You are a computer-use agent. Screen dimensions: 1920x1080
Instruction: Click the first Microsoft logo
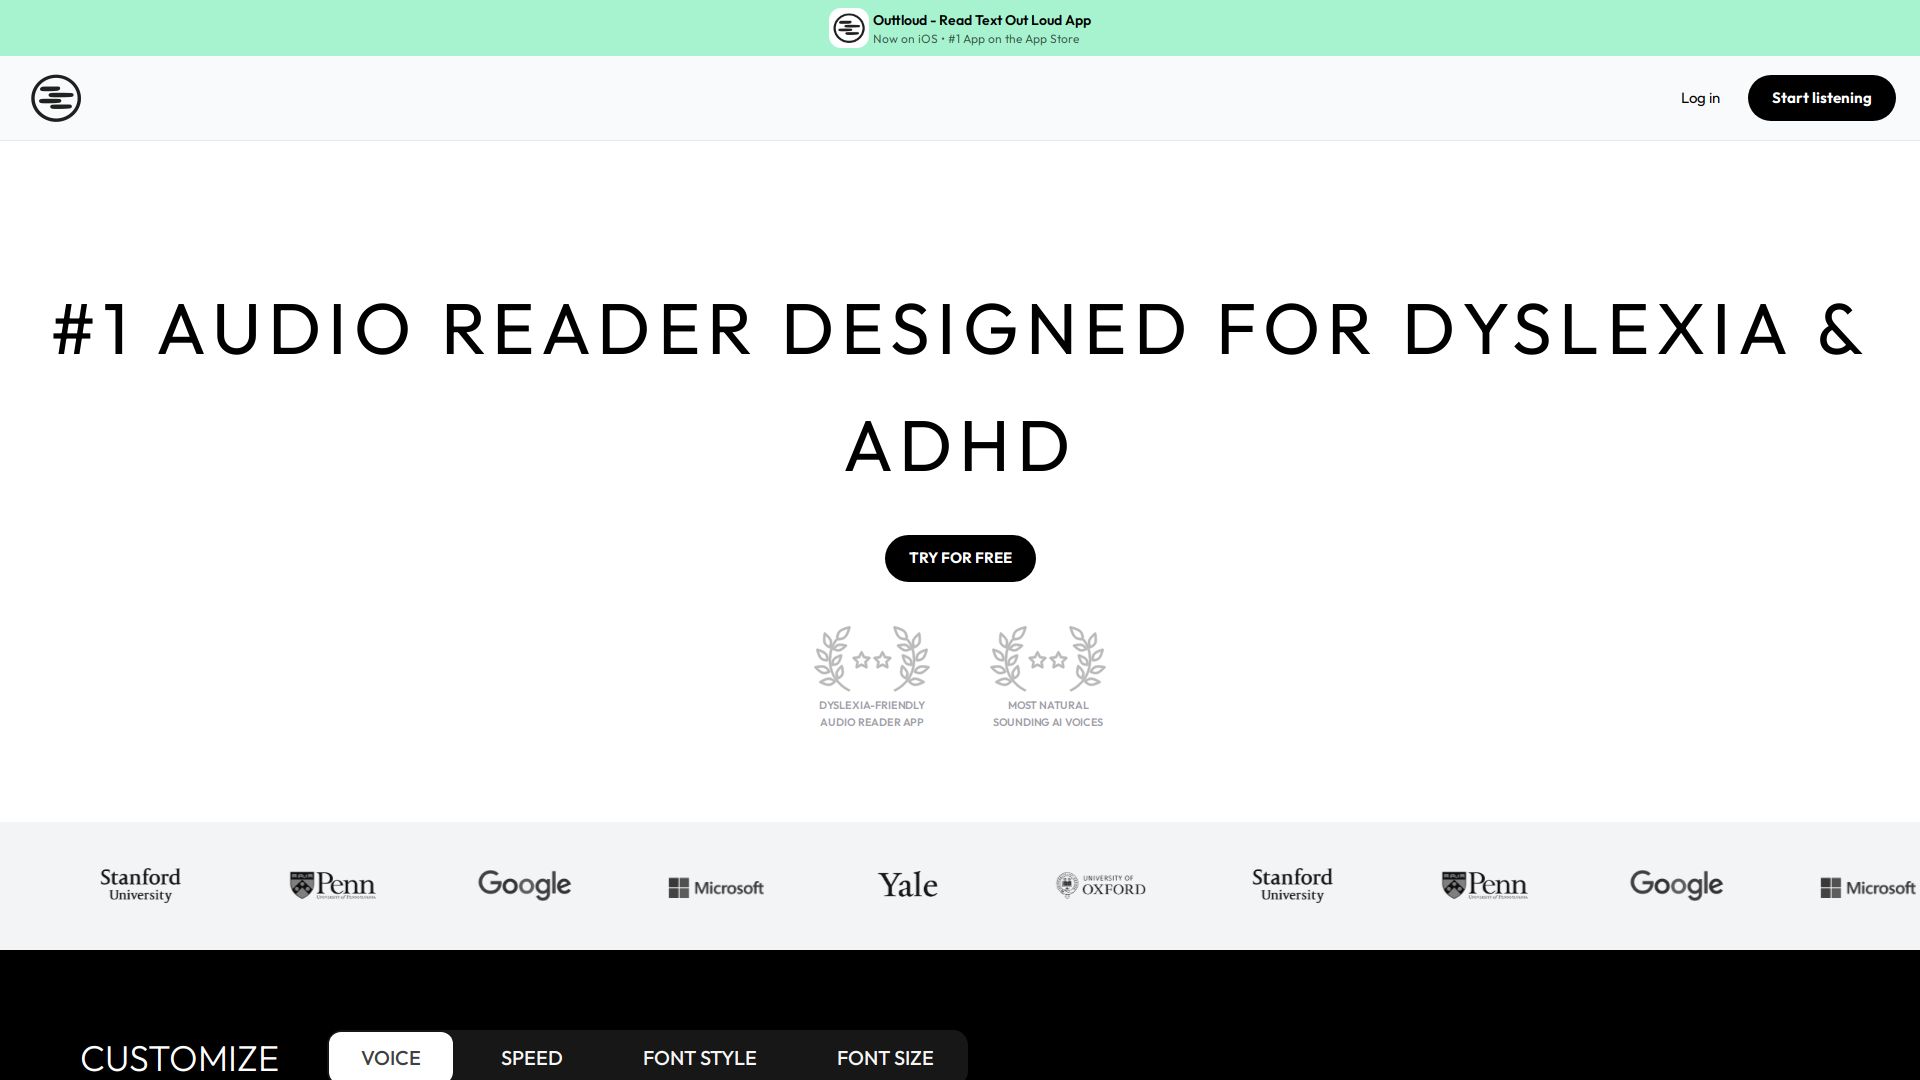[x=716, y=887]
